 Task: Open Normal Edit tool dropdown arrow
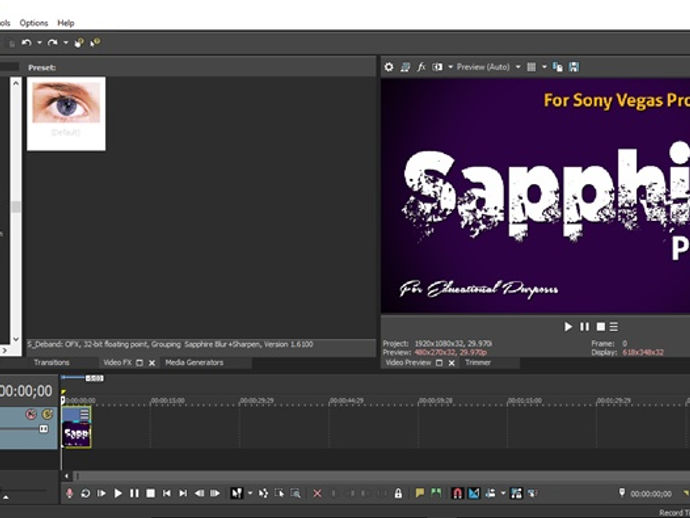[x=250, y=493]
